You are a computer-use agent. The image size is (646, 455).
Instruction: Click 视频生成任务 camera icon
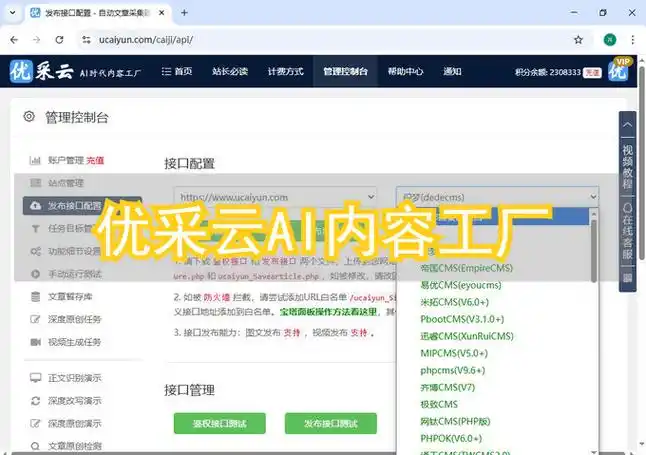(x=35, y=342)
